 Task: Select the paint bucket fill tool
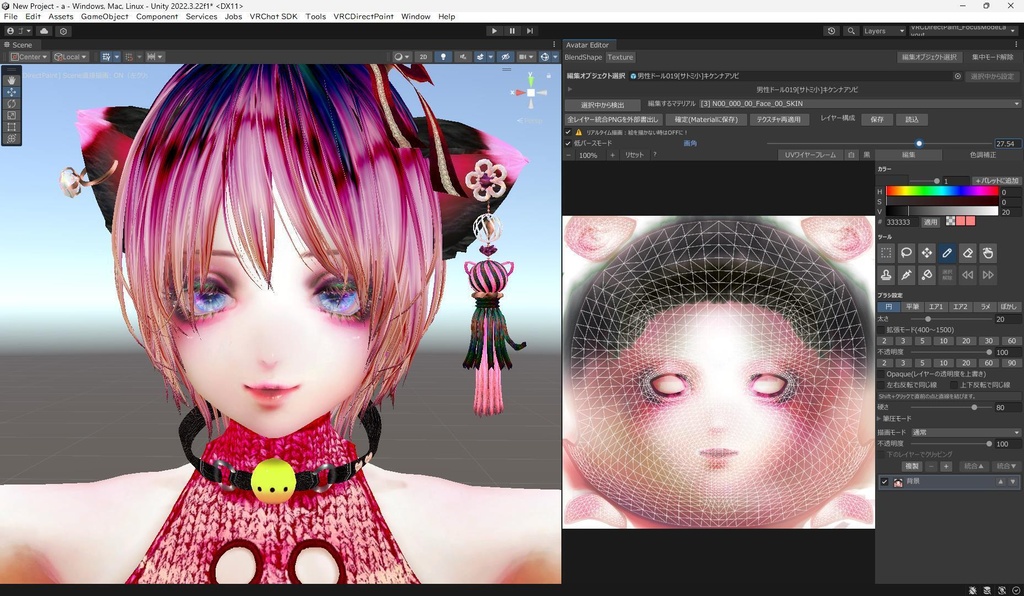click(x=927, y=275)
